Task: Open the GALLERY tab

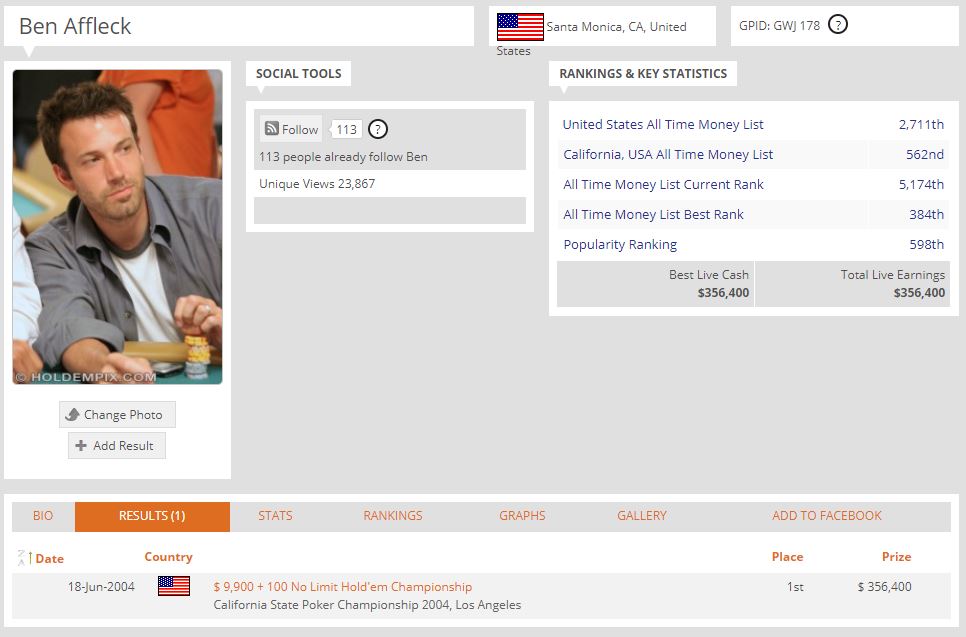Action: point(642,516)
